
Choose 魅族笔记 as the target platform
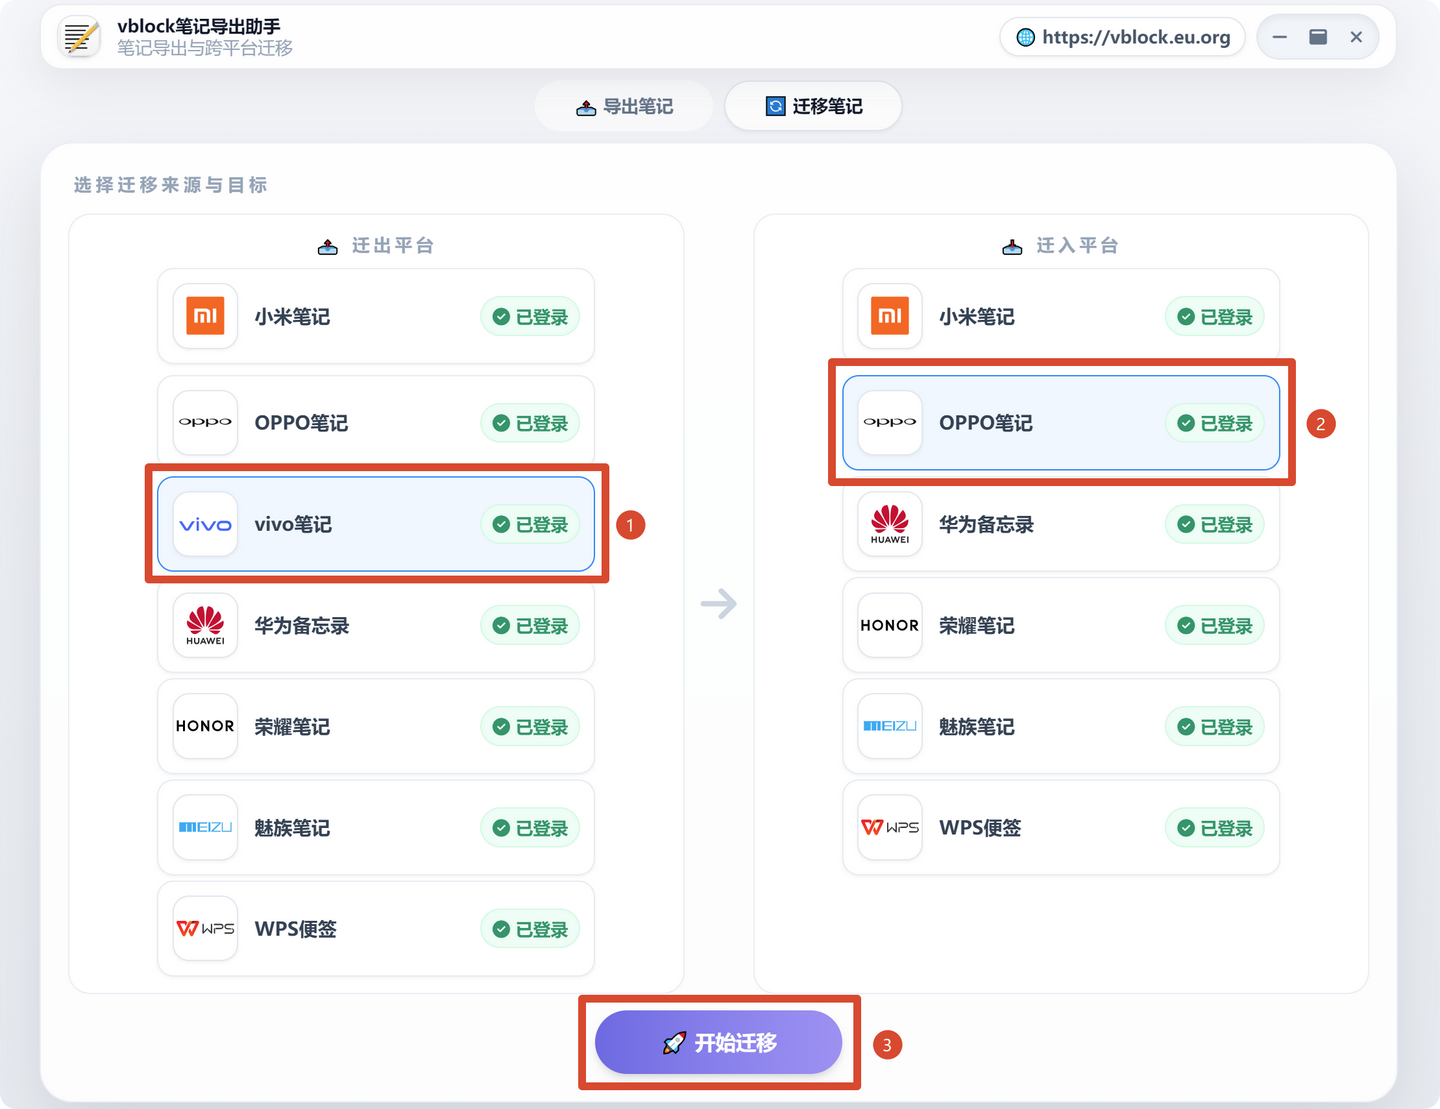tap(1061, 726)
